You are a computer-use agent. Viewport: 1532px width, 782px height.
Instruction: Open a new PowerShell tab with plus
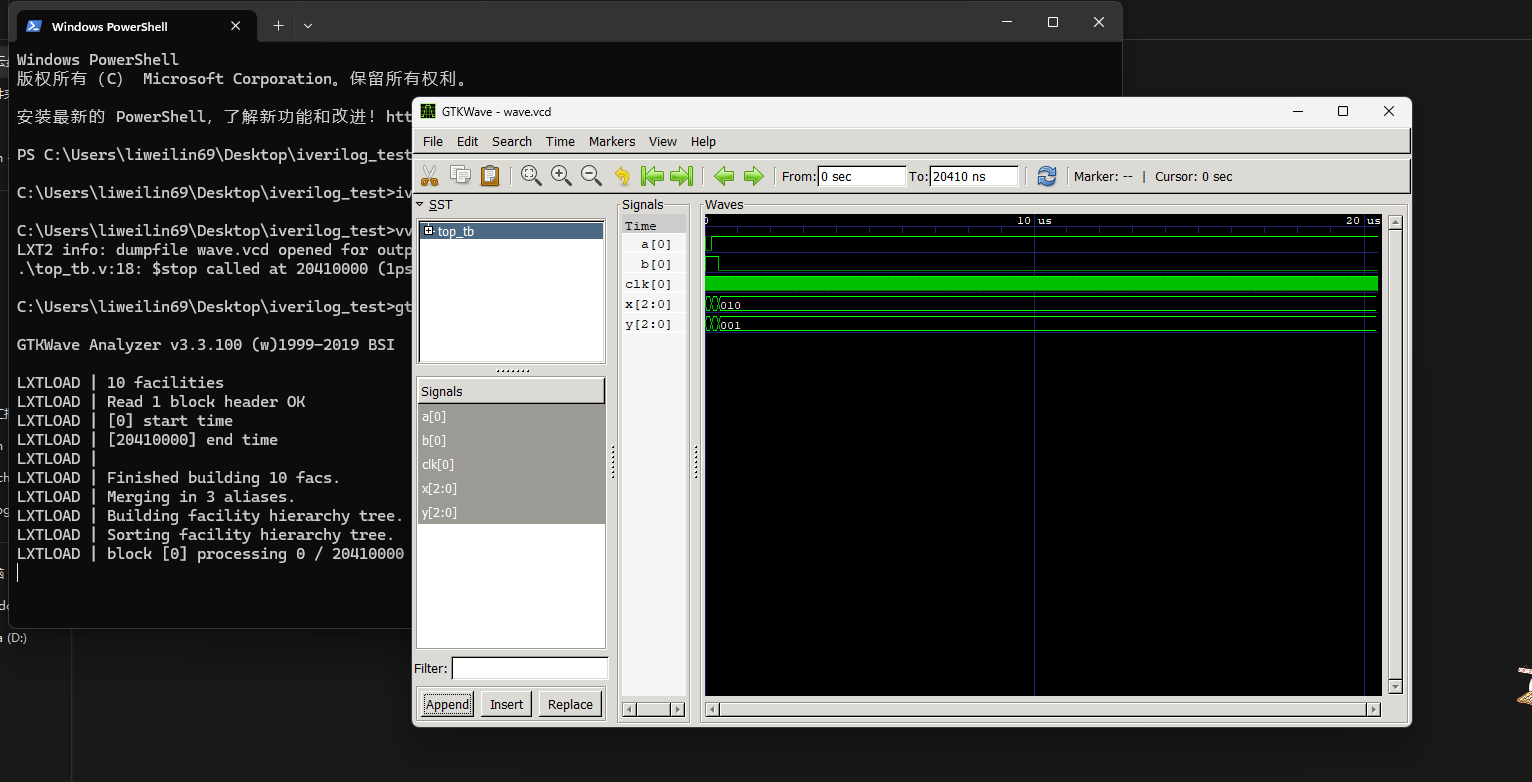[278, 26]
